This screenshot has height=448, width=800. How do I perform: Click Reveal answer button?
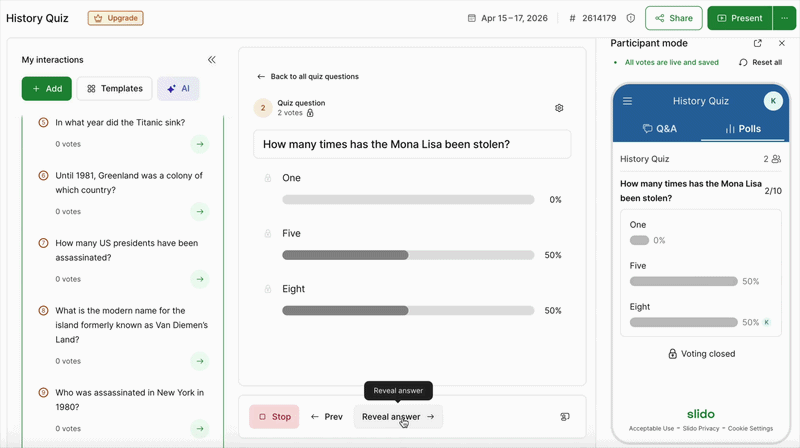pos(397,417)
